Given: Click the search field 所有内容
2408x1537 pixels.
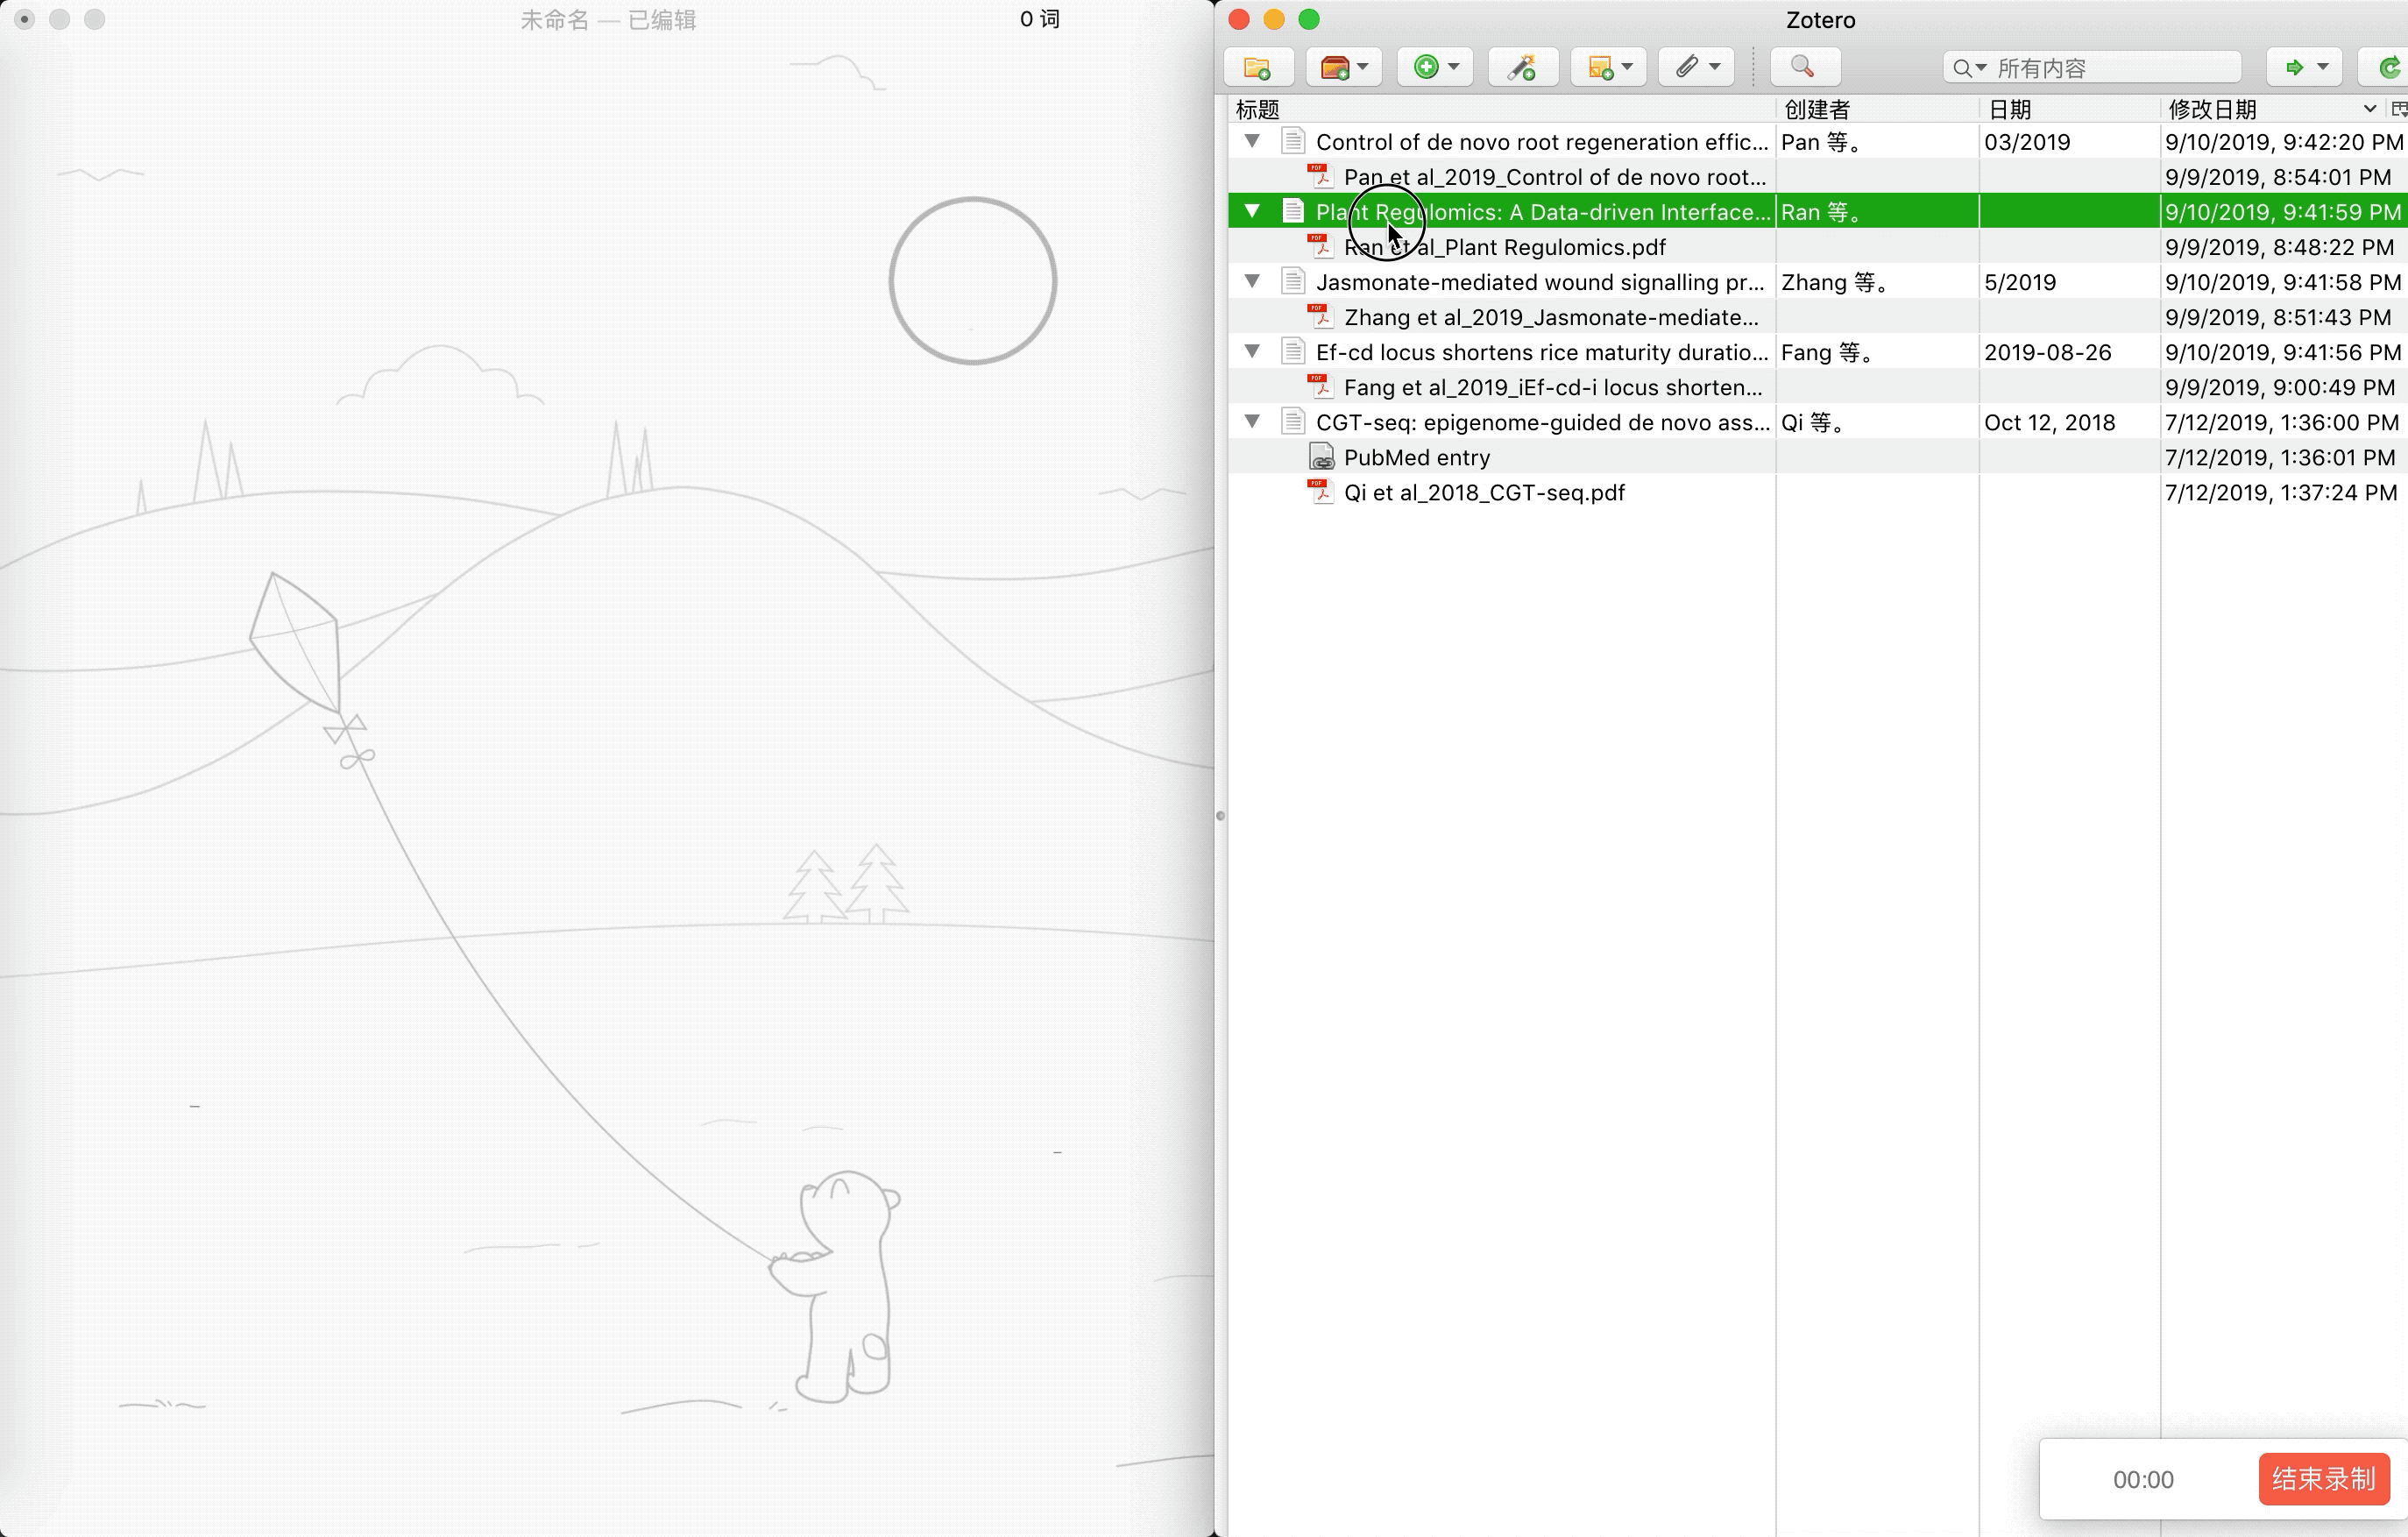Looking at the screenshot, I should [x=2110, y=68].
